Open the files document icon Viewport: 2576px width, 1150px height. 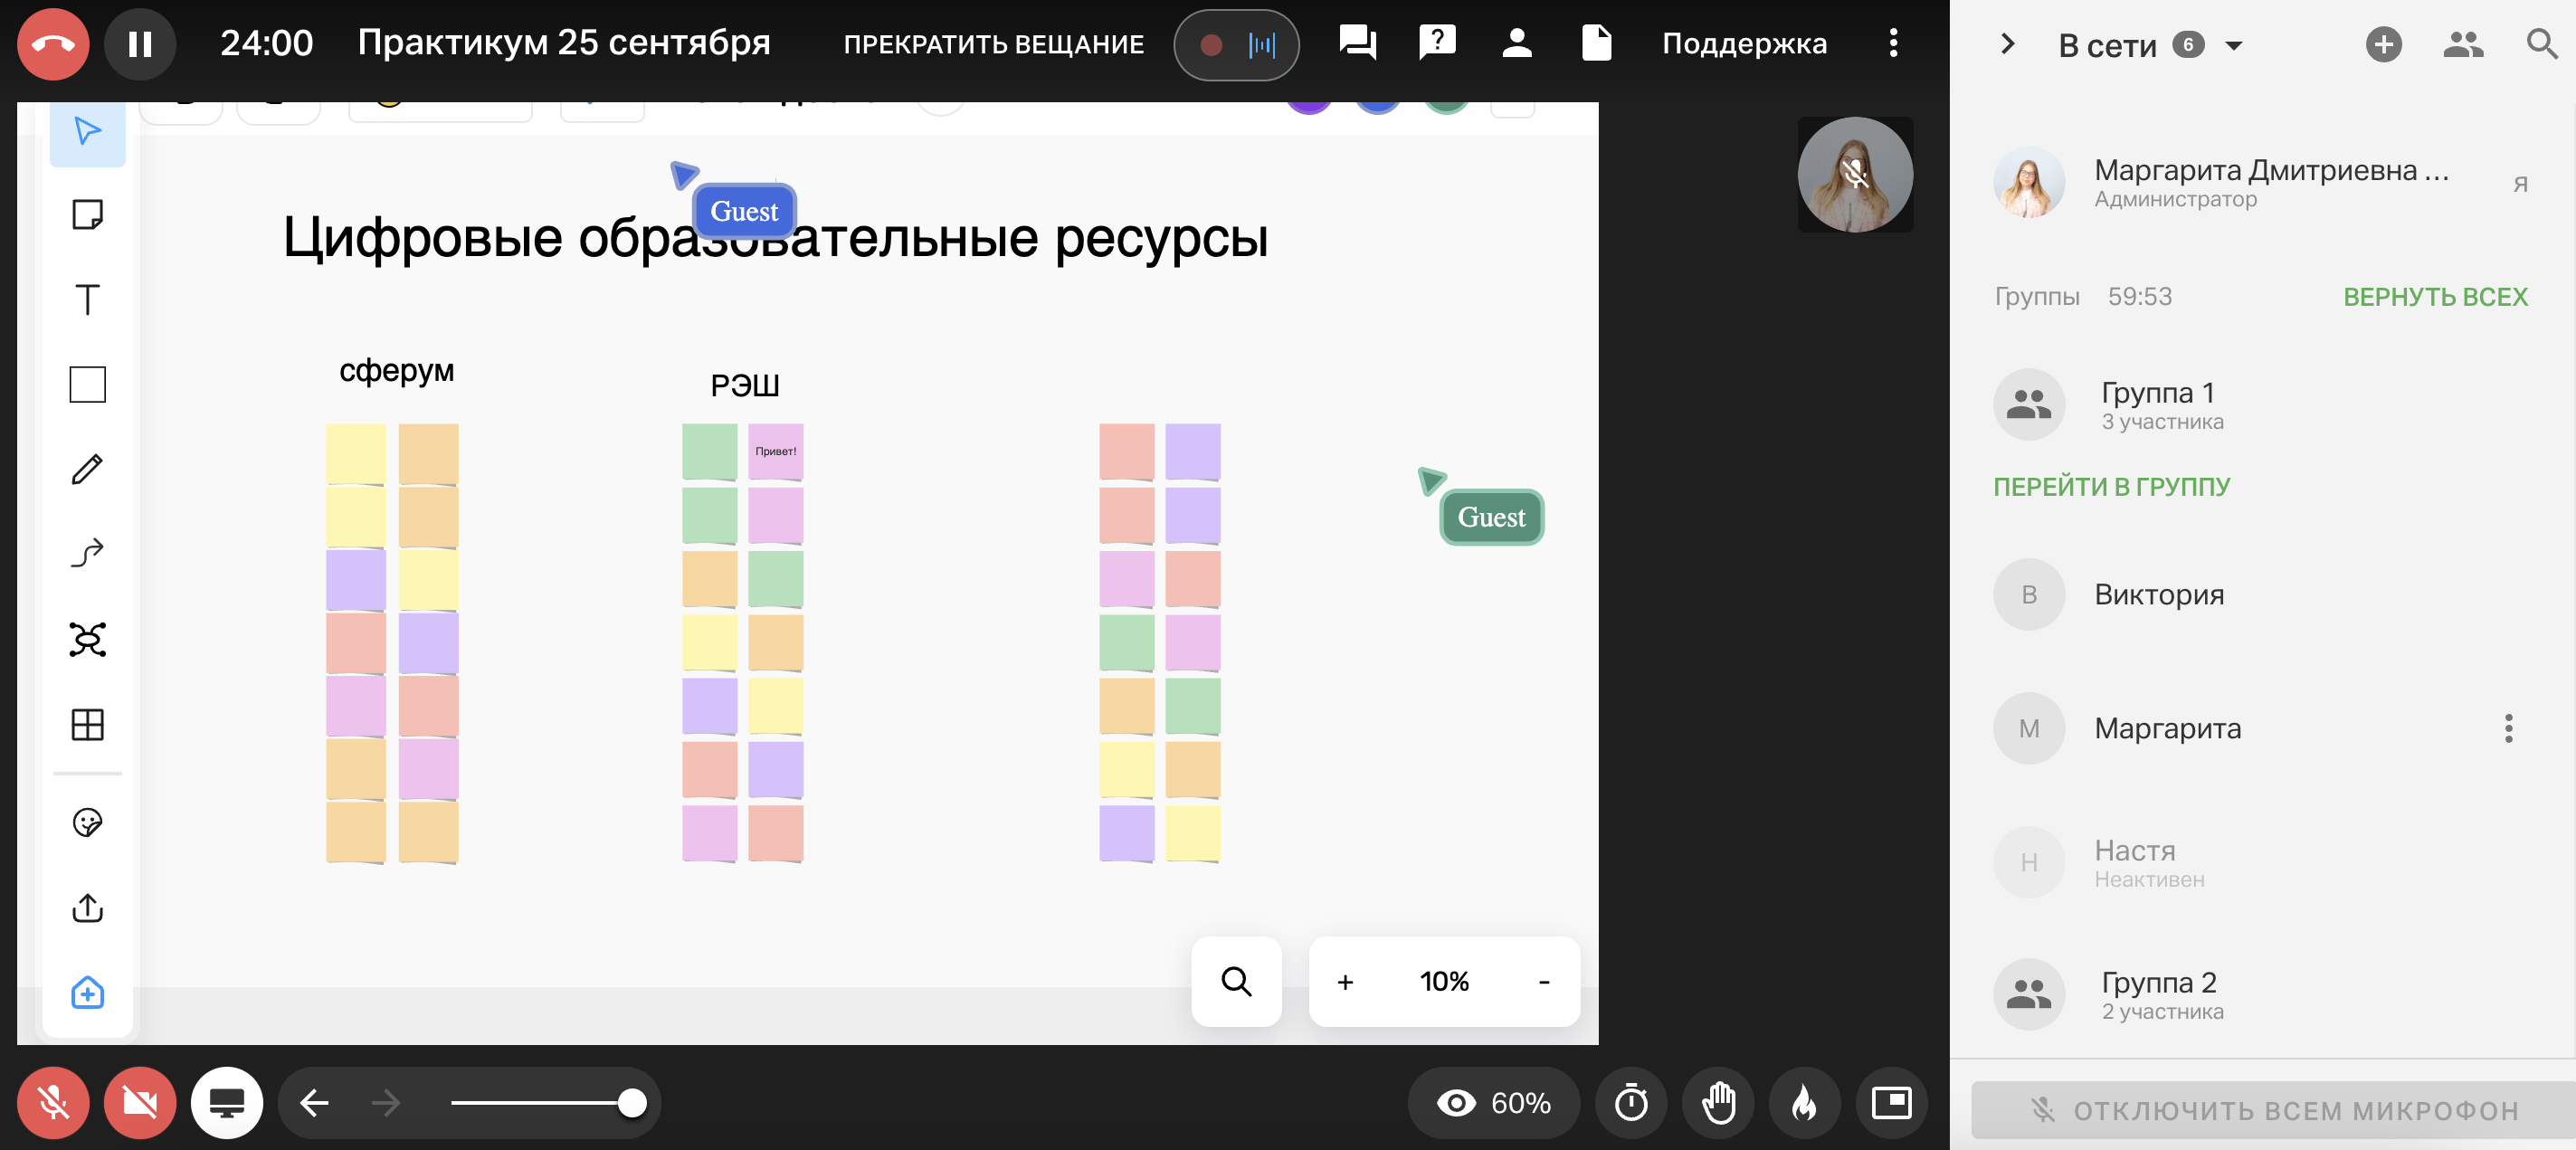(x=1596, y=43)
